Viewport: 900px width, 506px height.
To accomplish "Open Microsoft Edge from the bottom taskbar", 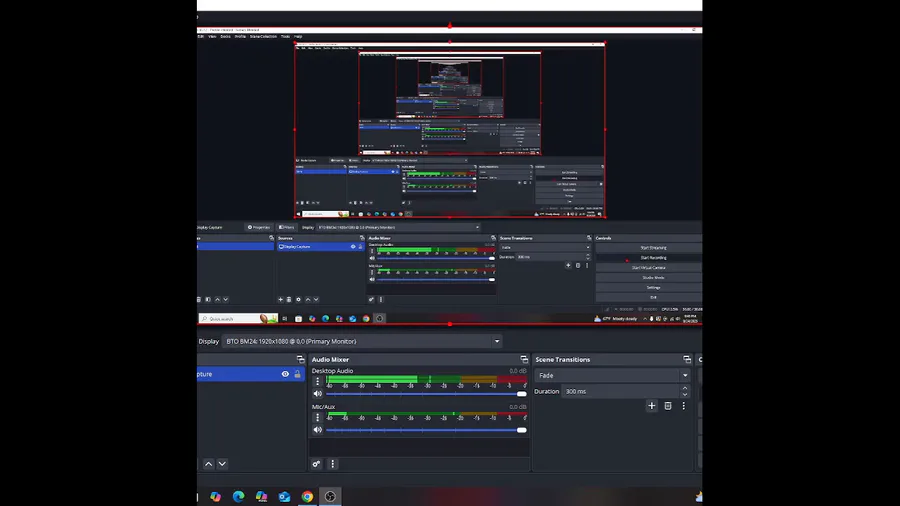I will pos(238,497).
